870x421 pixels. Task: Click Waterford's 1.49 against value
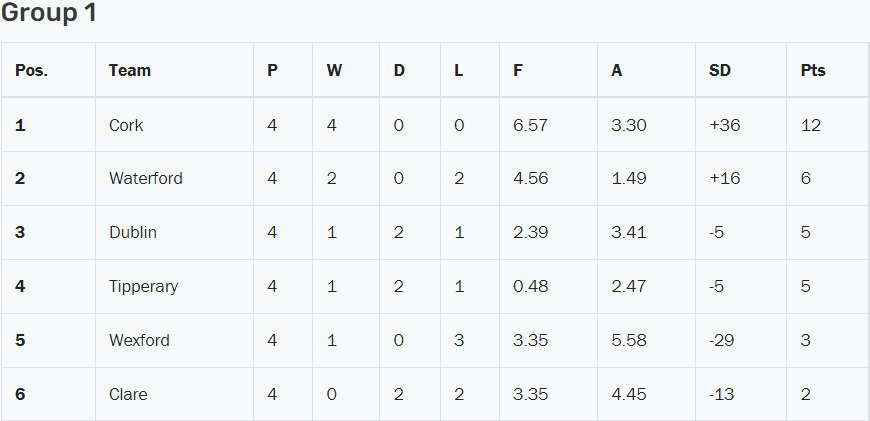click(629, 178)
